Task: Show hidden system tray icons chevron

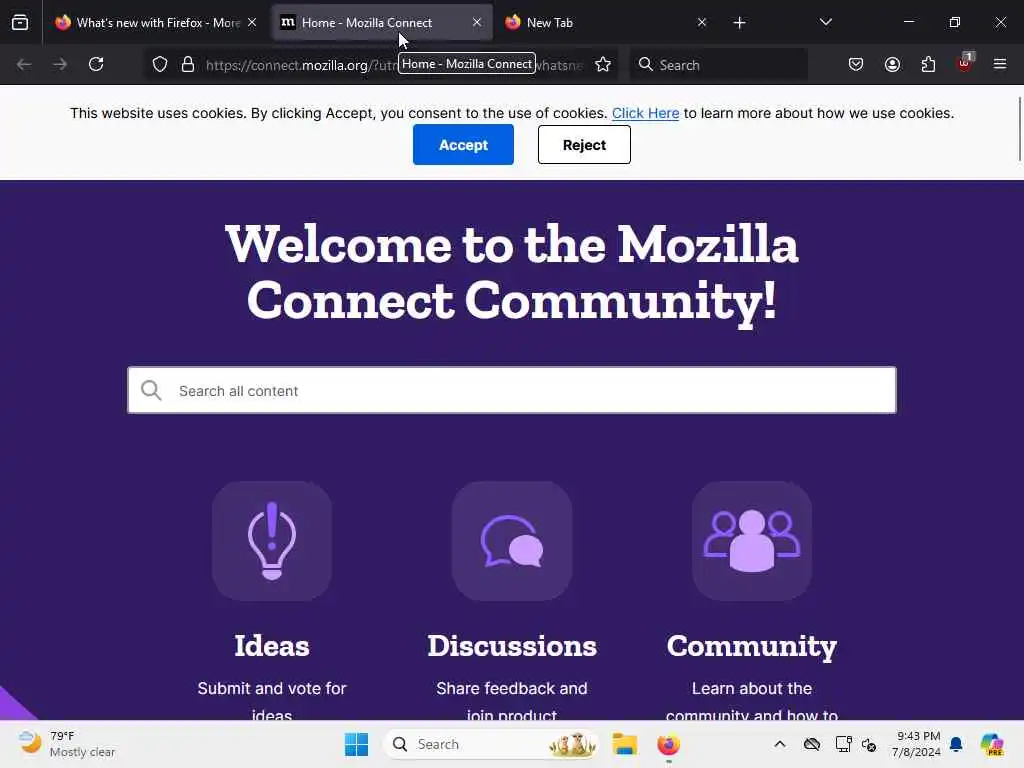Action: [780, 744]
